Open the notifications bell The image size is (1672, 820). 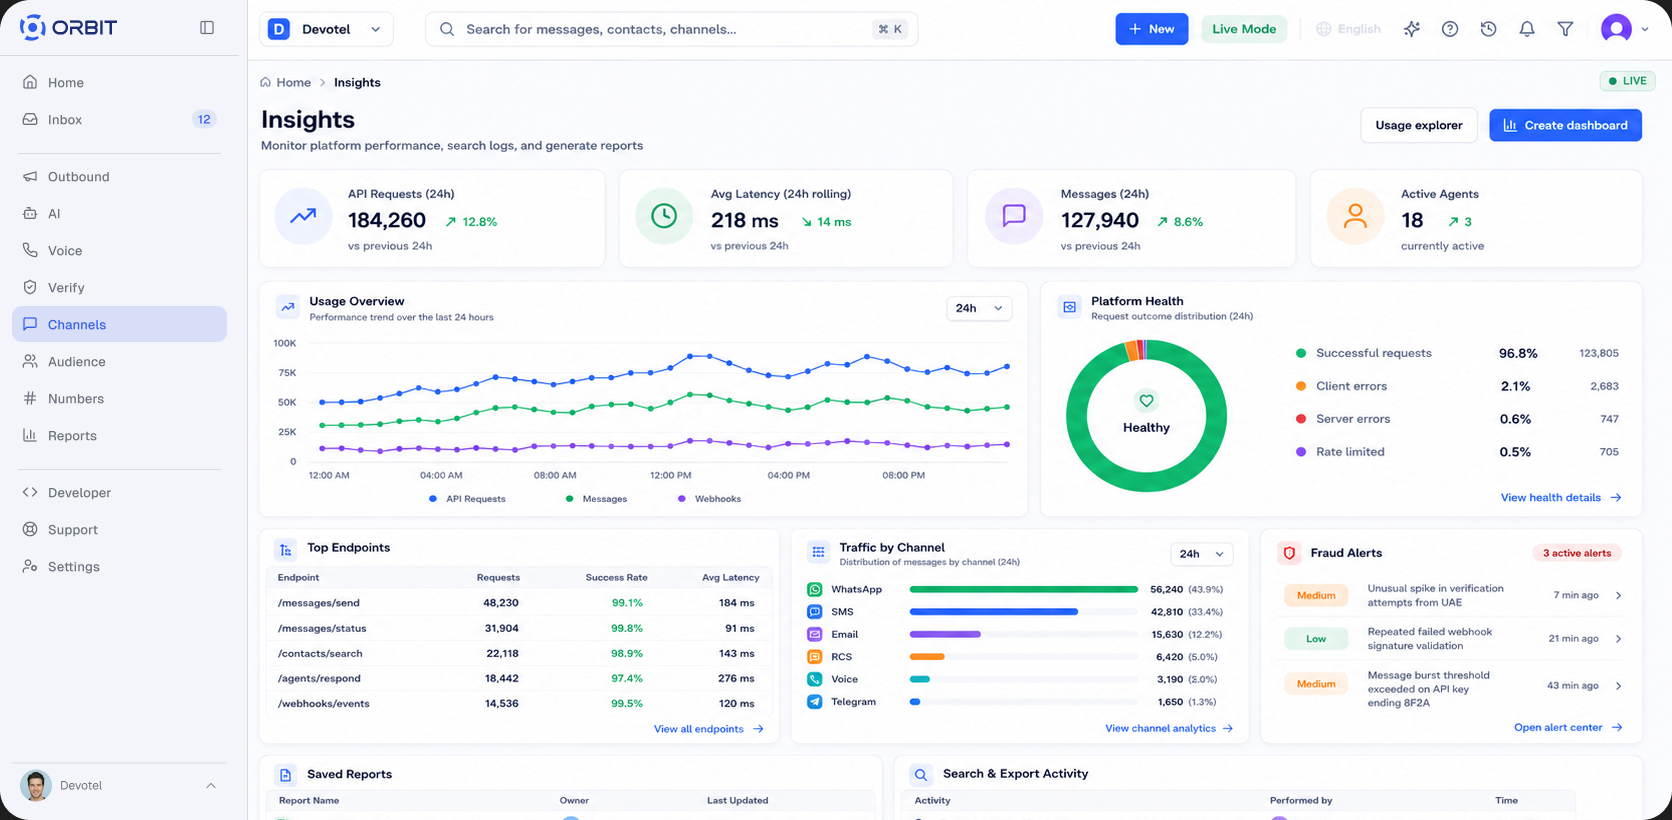coord(1527,29)
